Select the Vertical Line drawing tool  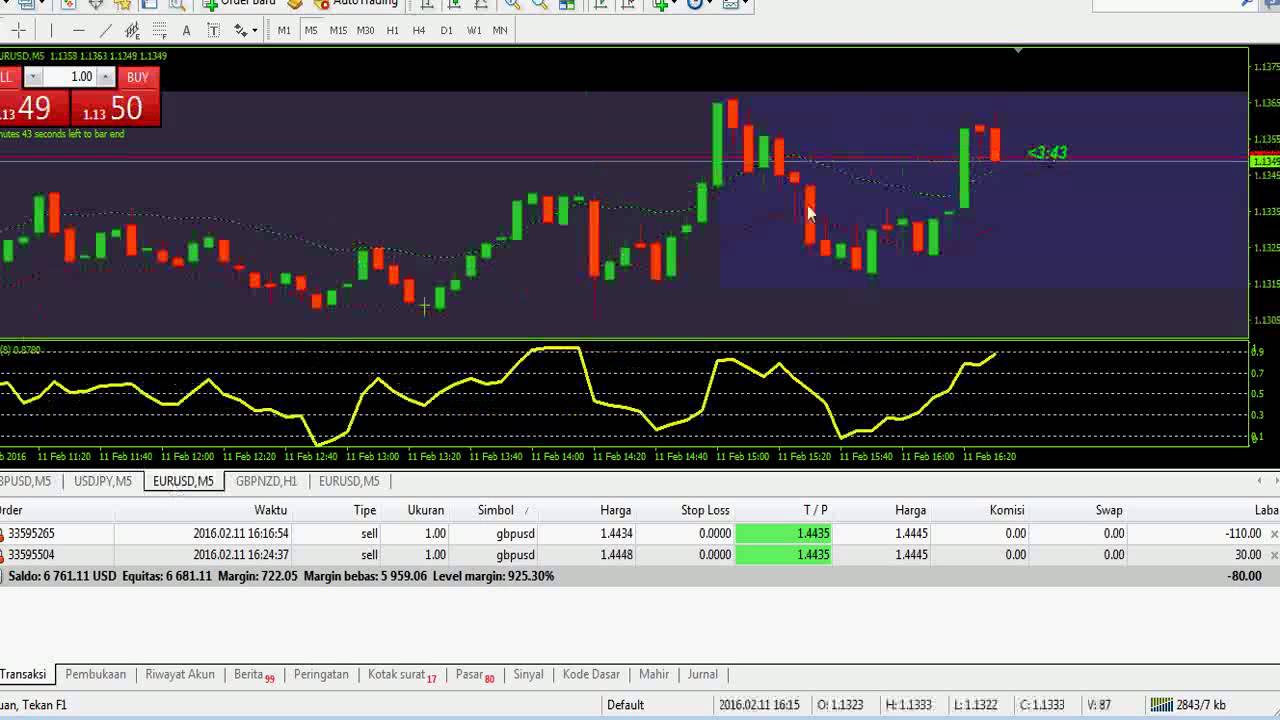point(51,31)
